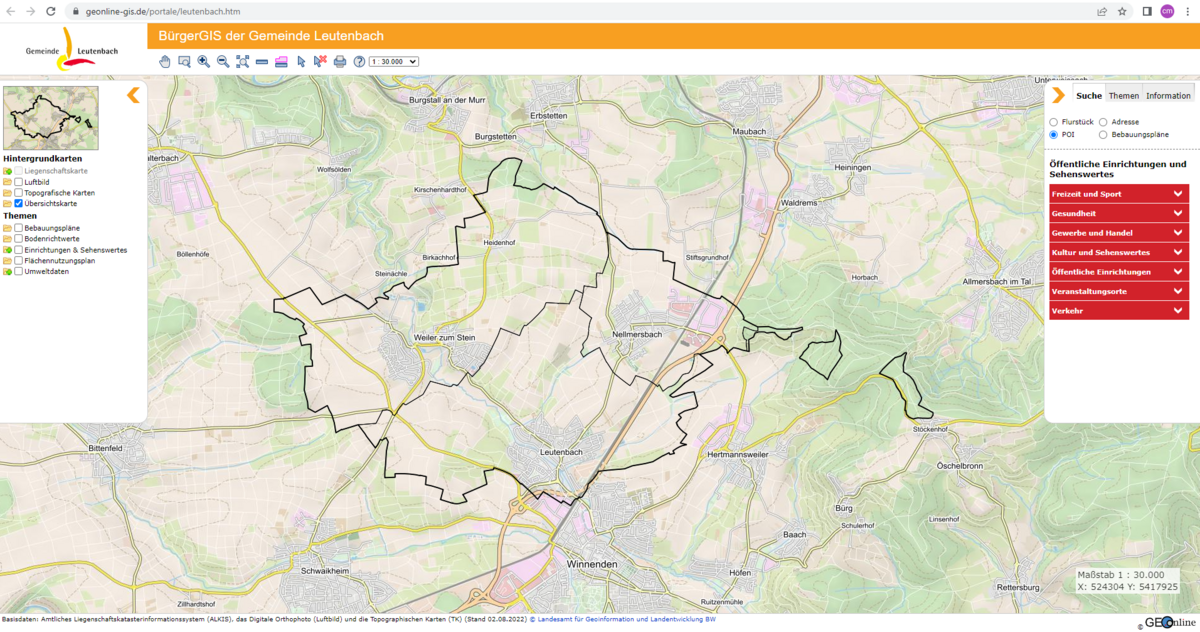Open Liegenschaftskarte folder icon

tap(7, 172)
